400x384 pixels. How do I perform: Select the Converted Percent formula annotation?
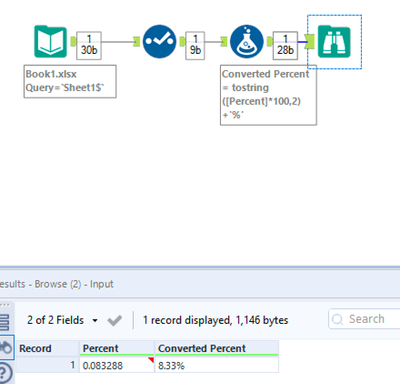[x=268, y=95]
